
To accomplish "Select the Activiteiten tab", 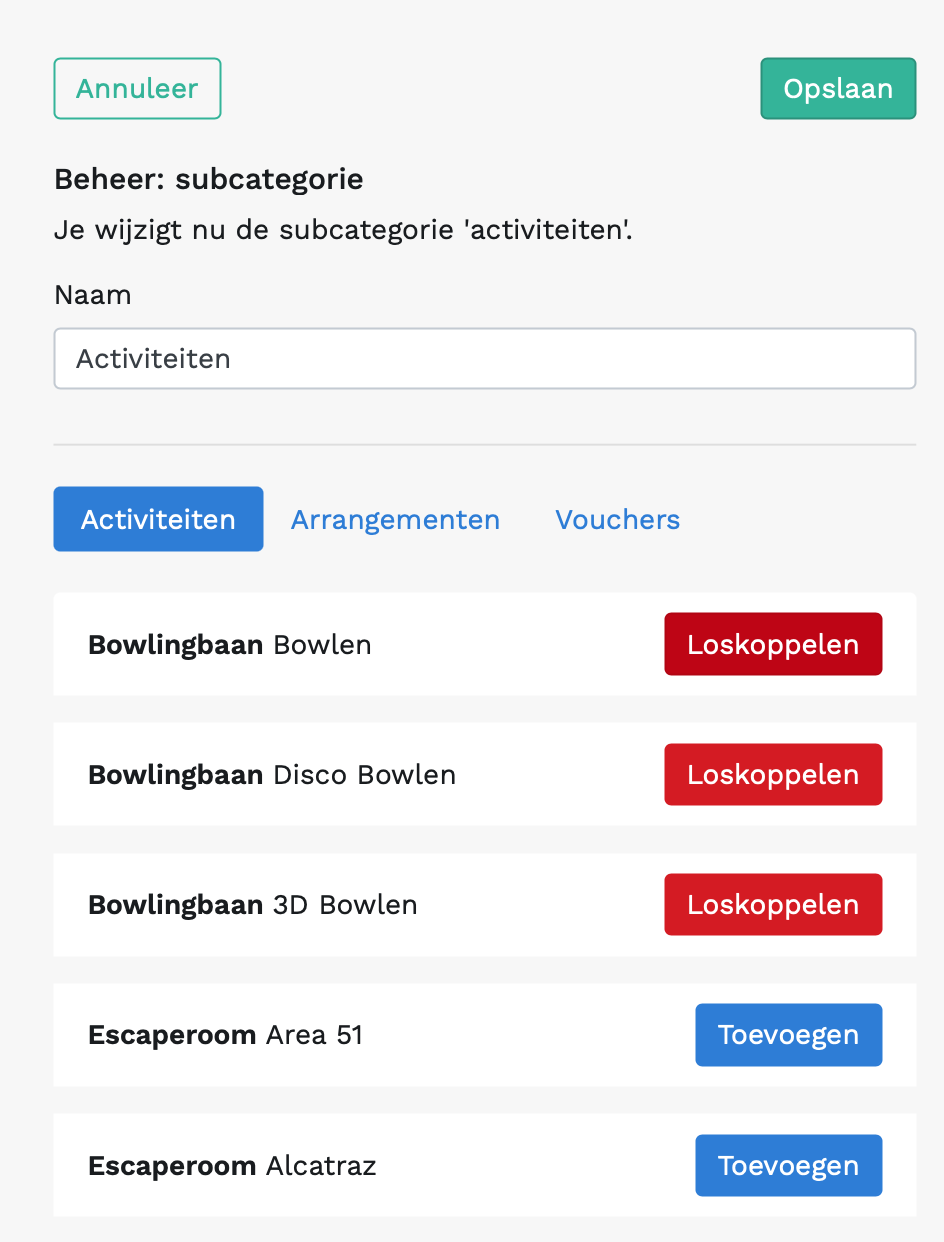I will (158, 520).
